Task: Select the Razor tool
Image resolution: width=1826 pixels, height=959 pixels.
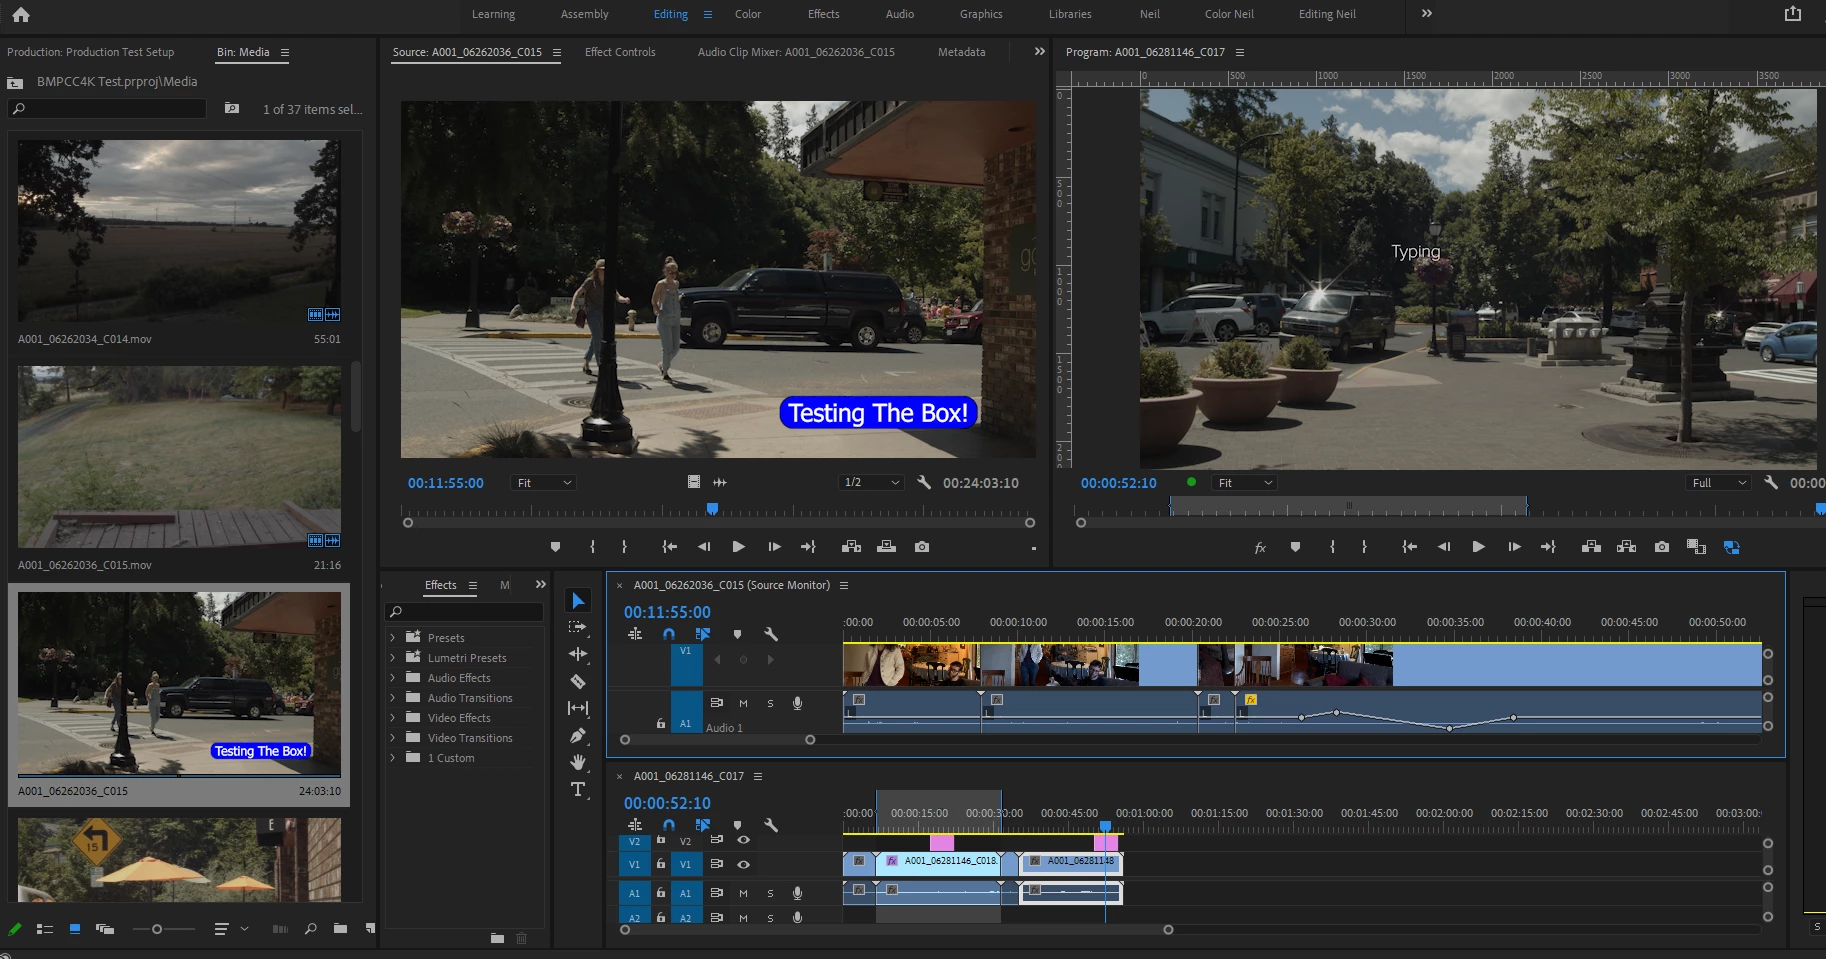Action: coord(578,681)
